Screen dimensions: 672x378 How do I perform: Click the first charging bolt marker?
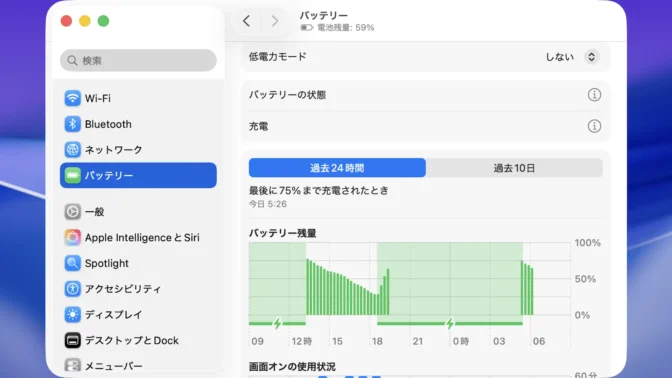coord(277,323)
